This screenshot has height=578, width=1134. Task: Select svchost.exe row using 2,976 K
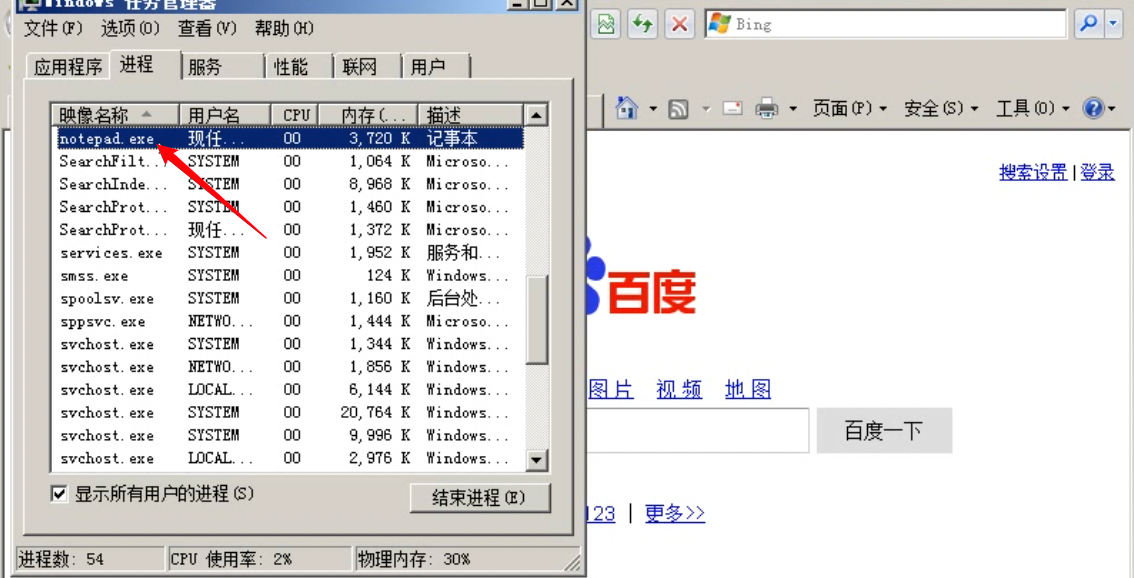(x=290, y=458)
